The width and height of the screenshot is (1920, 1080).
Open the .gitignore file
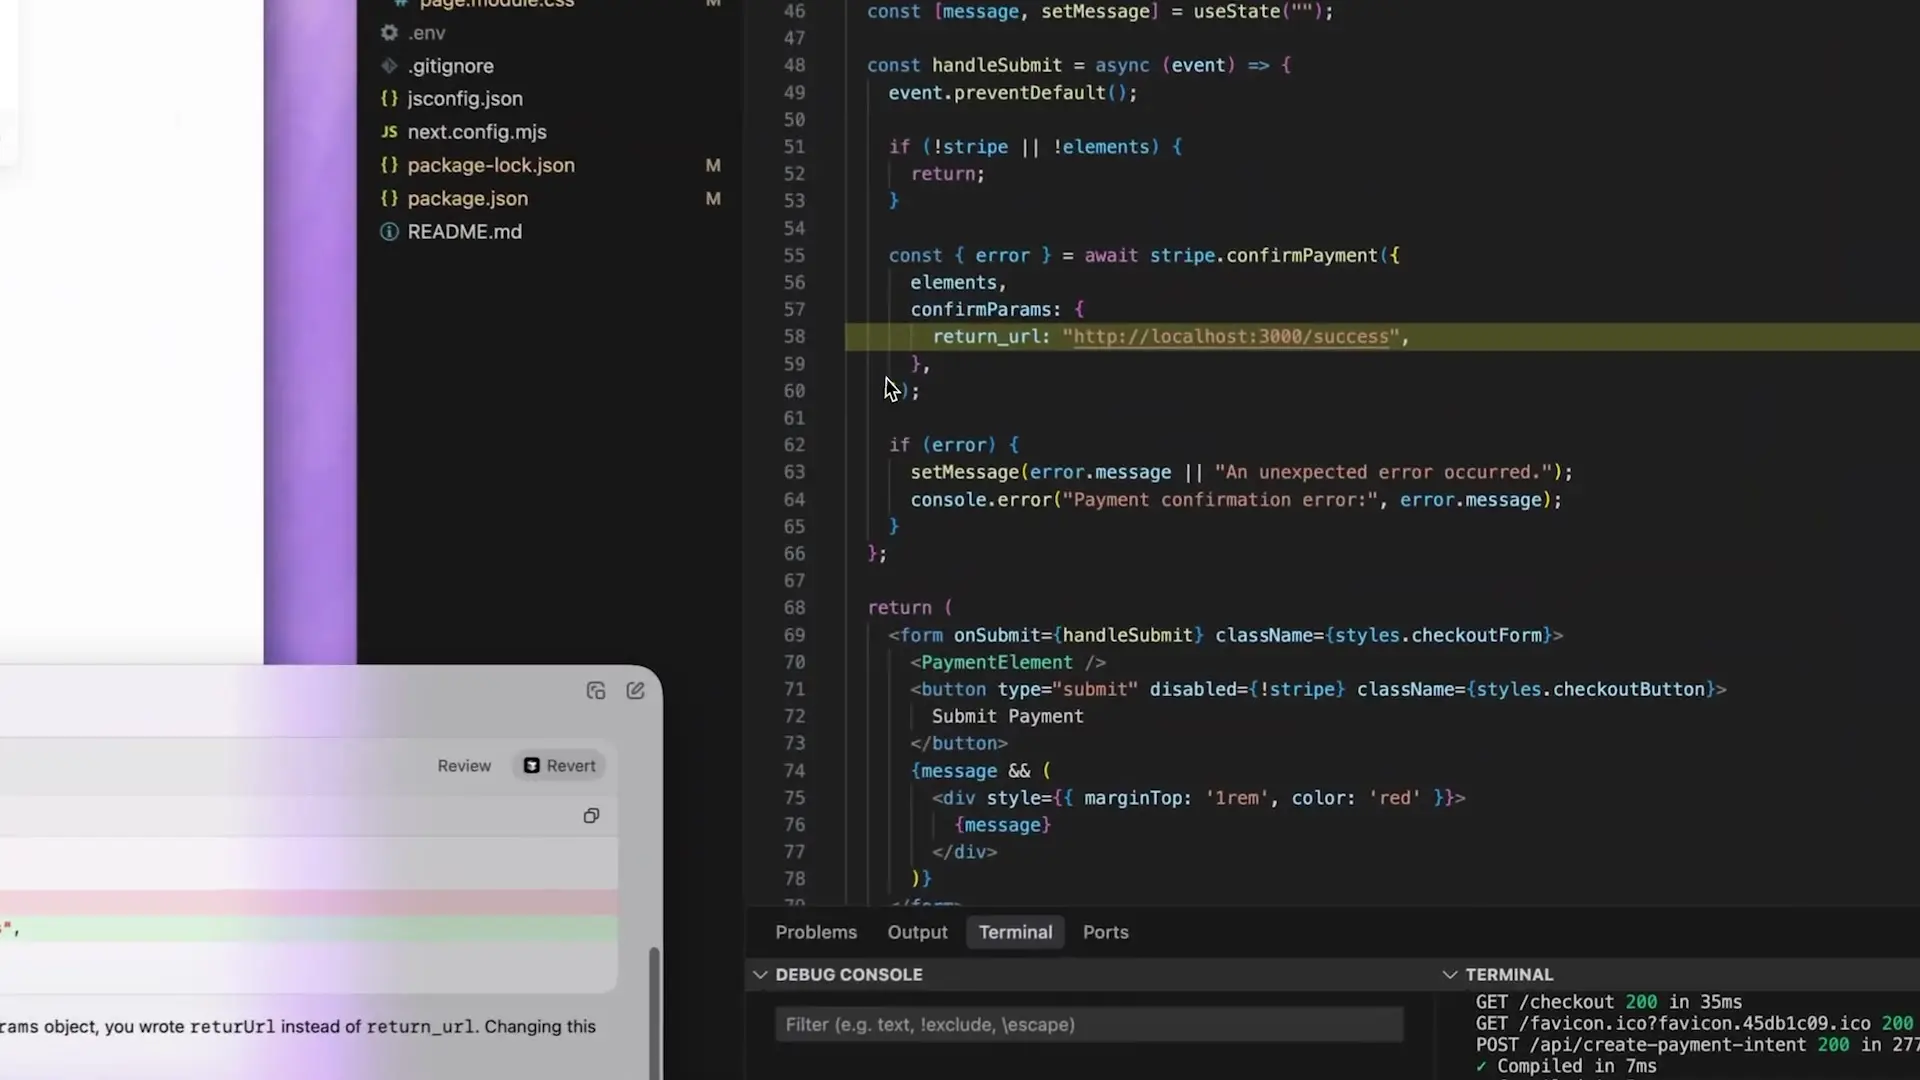click(x=450, y=66)
